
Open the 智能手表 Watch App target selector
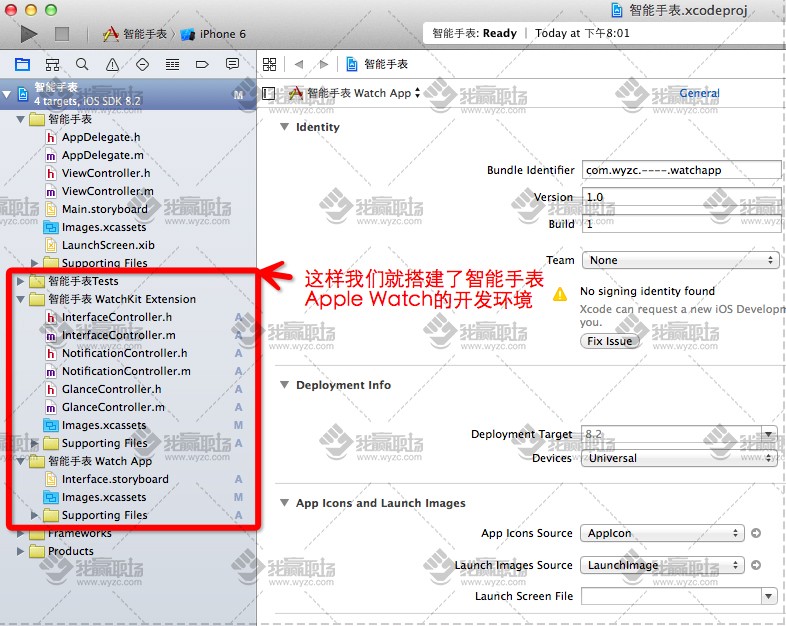tap(354, 93)
